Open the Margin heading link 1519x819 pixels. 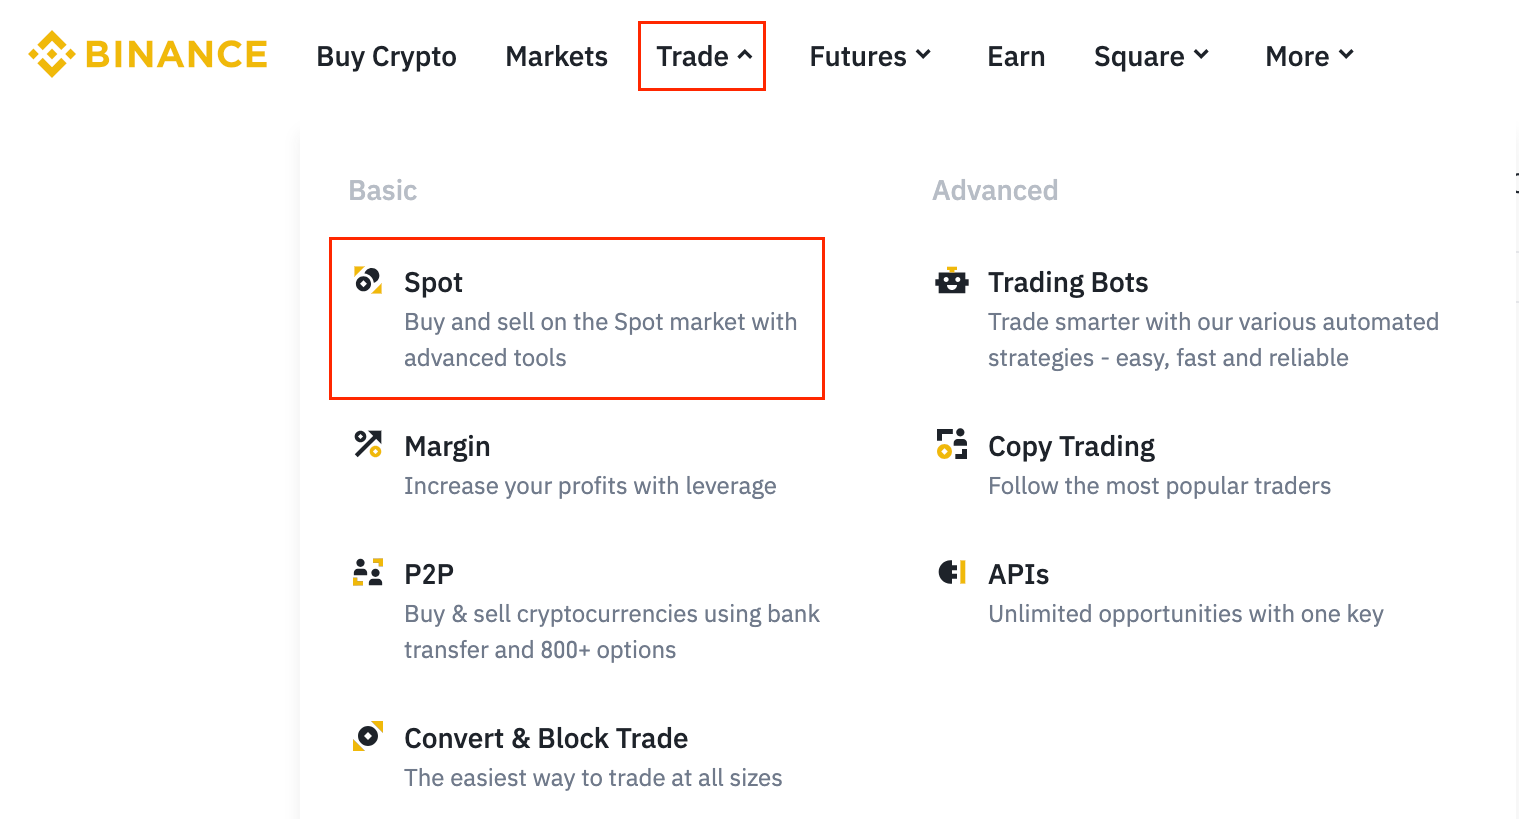pyautogui.click(x=447, y=446)
